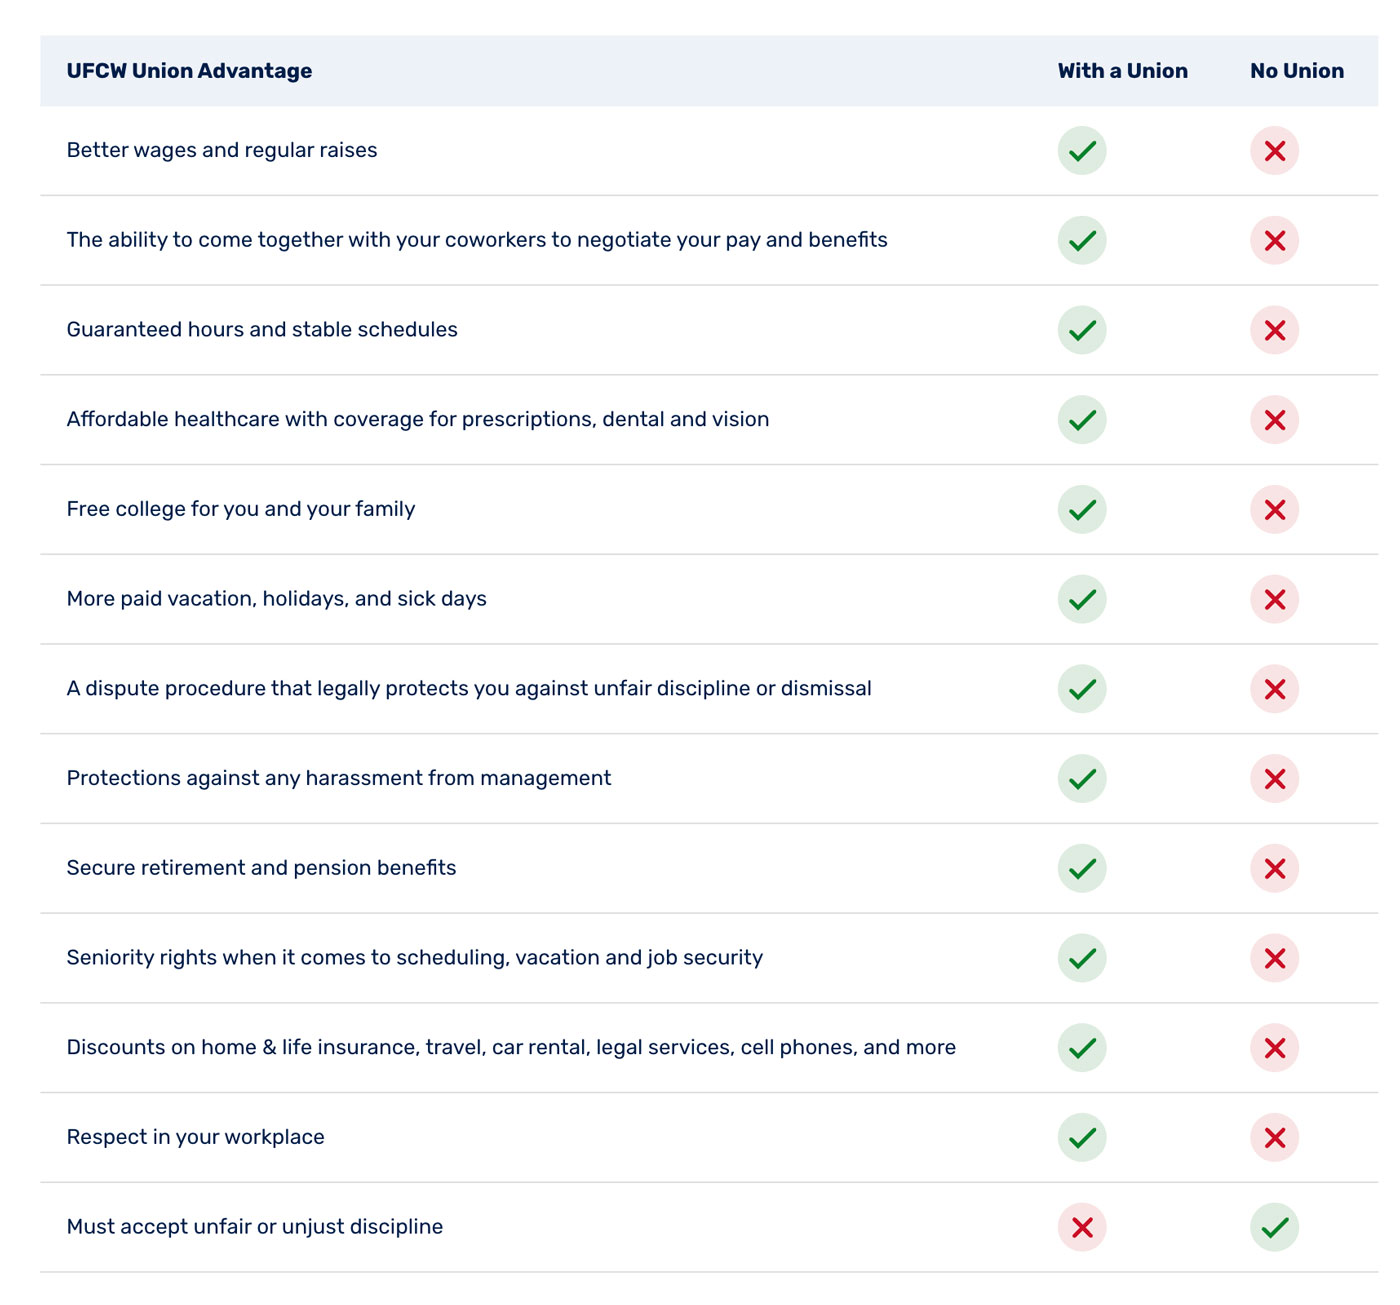Click red X under With a Union in unjust discipline row
Screen dimensions: 1400x1305
pyautogui.click(x=1082, y=1227)
